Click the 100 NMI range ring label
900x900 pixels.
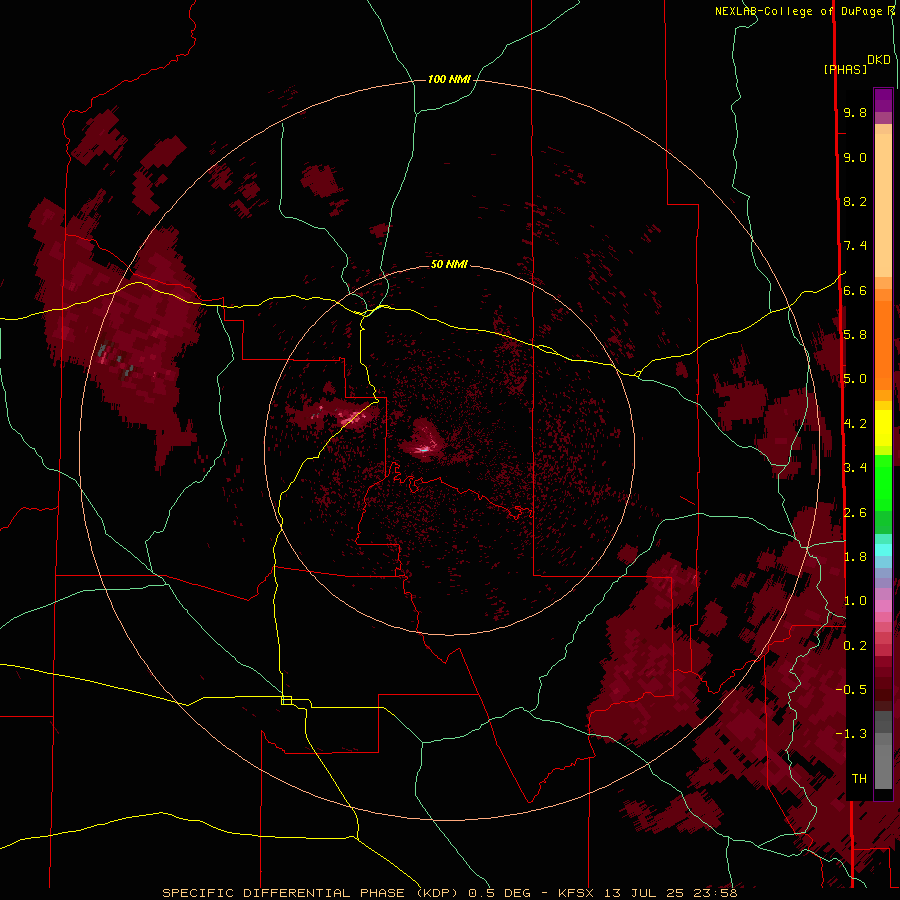[x=449, y=79]
